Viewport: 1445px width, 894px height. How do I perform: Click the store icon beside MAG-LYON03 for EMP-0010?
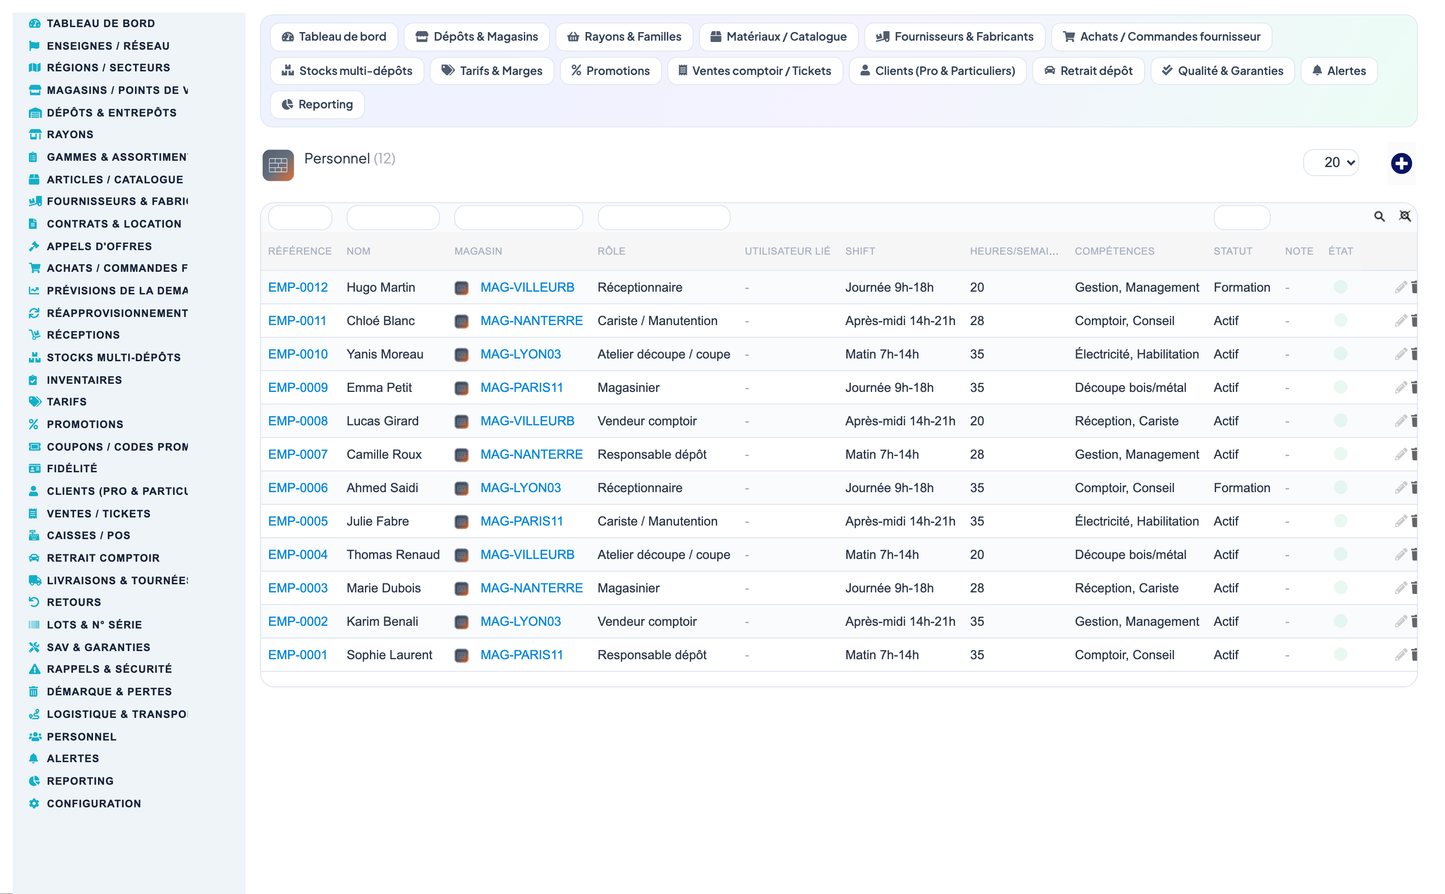[462, 354]
